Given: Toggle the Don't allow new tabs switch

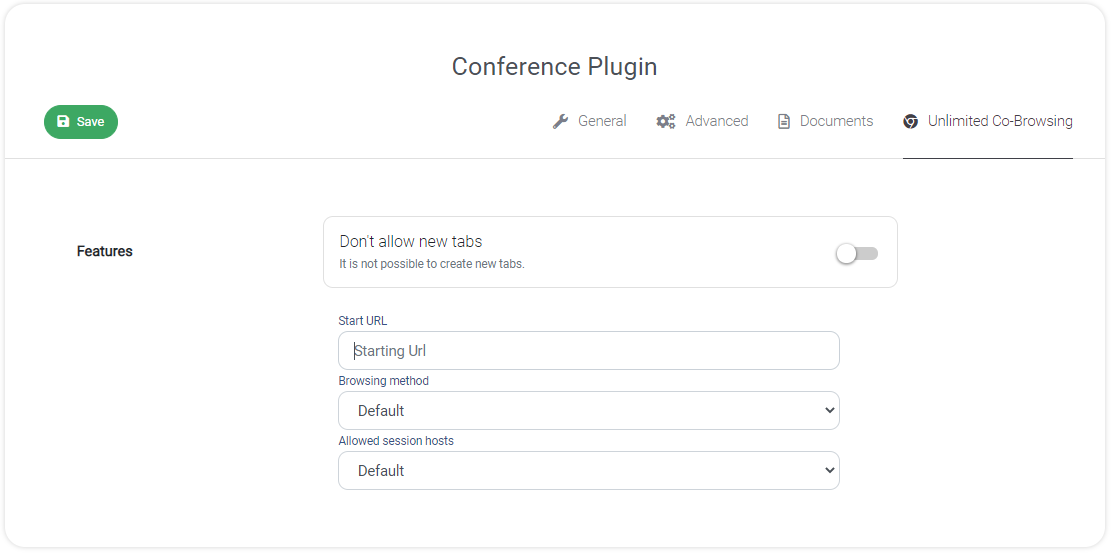Looking at the screenshot, I should point(857,253).
